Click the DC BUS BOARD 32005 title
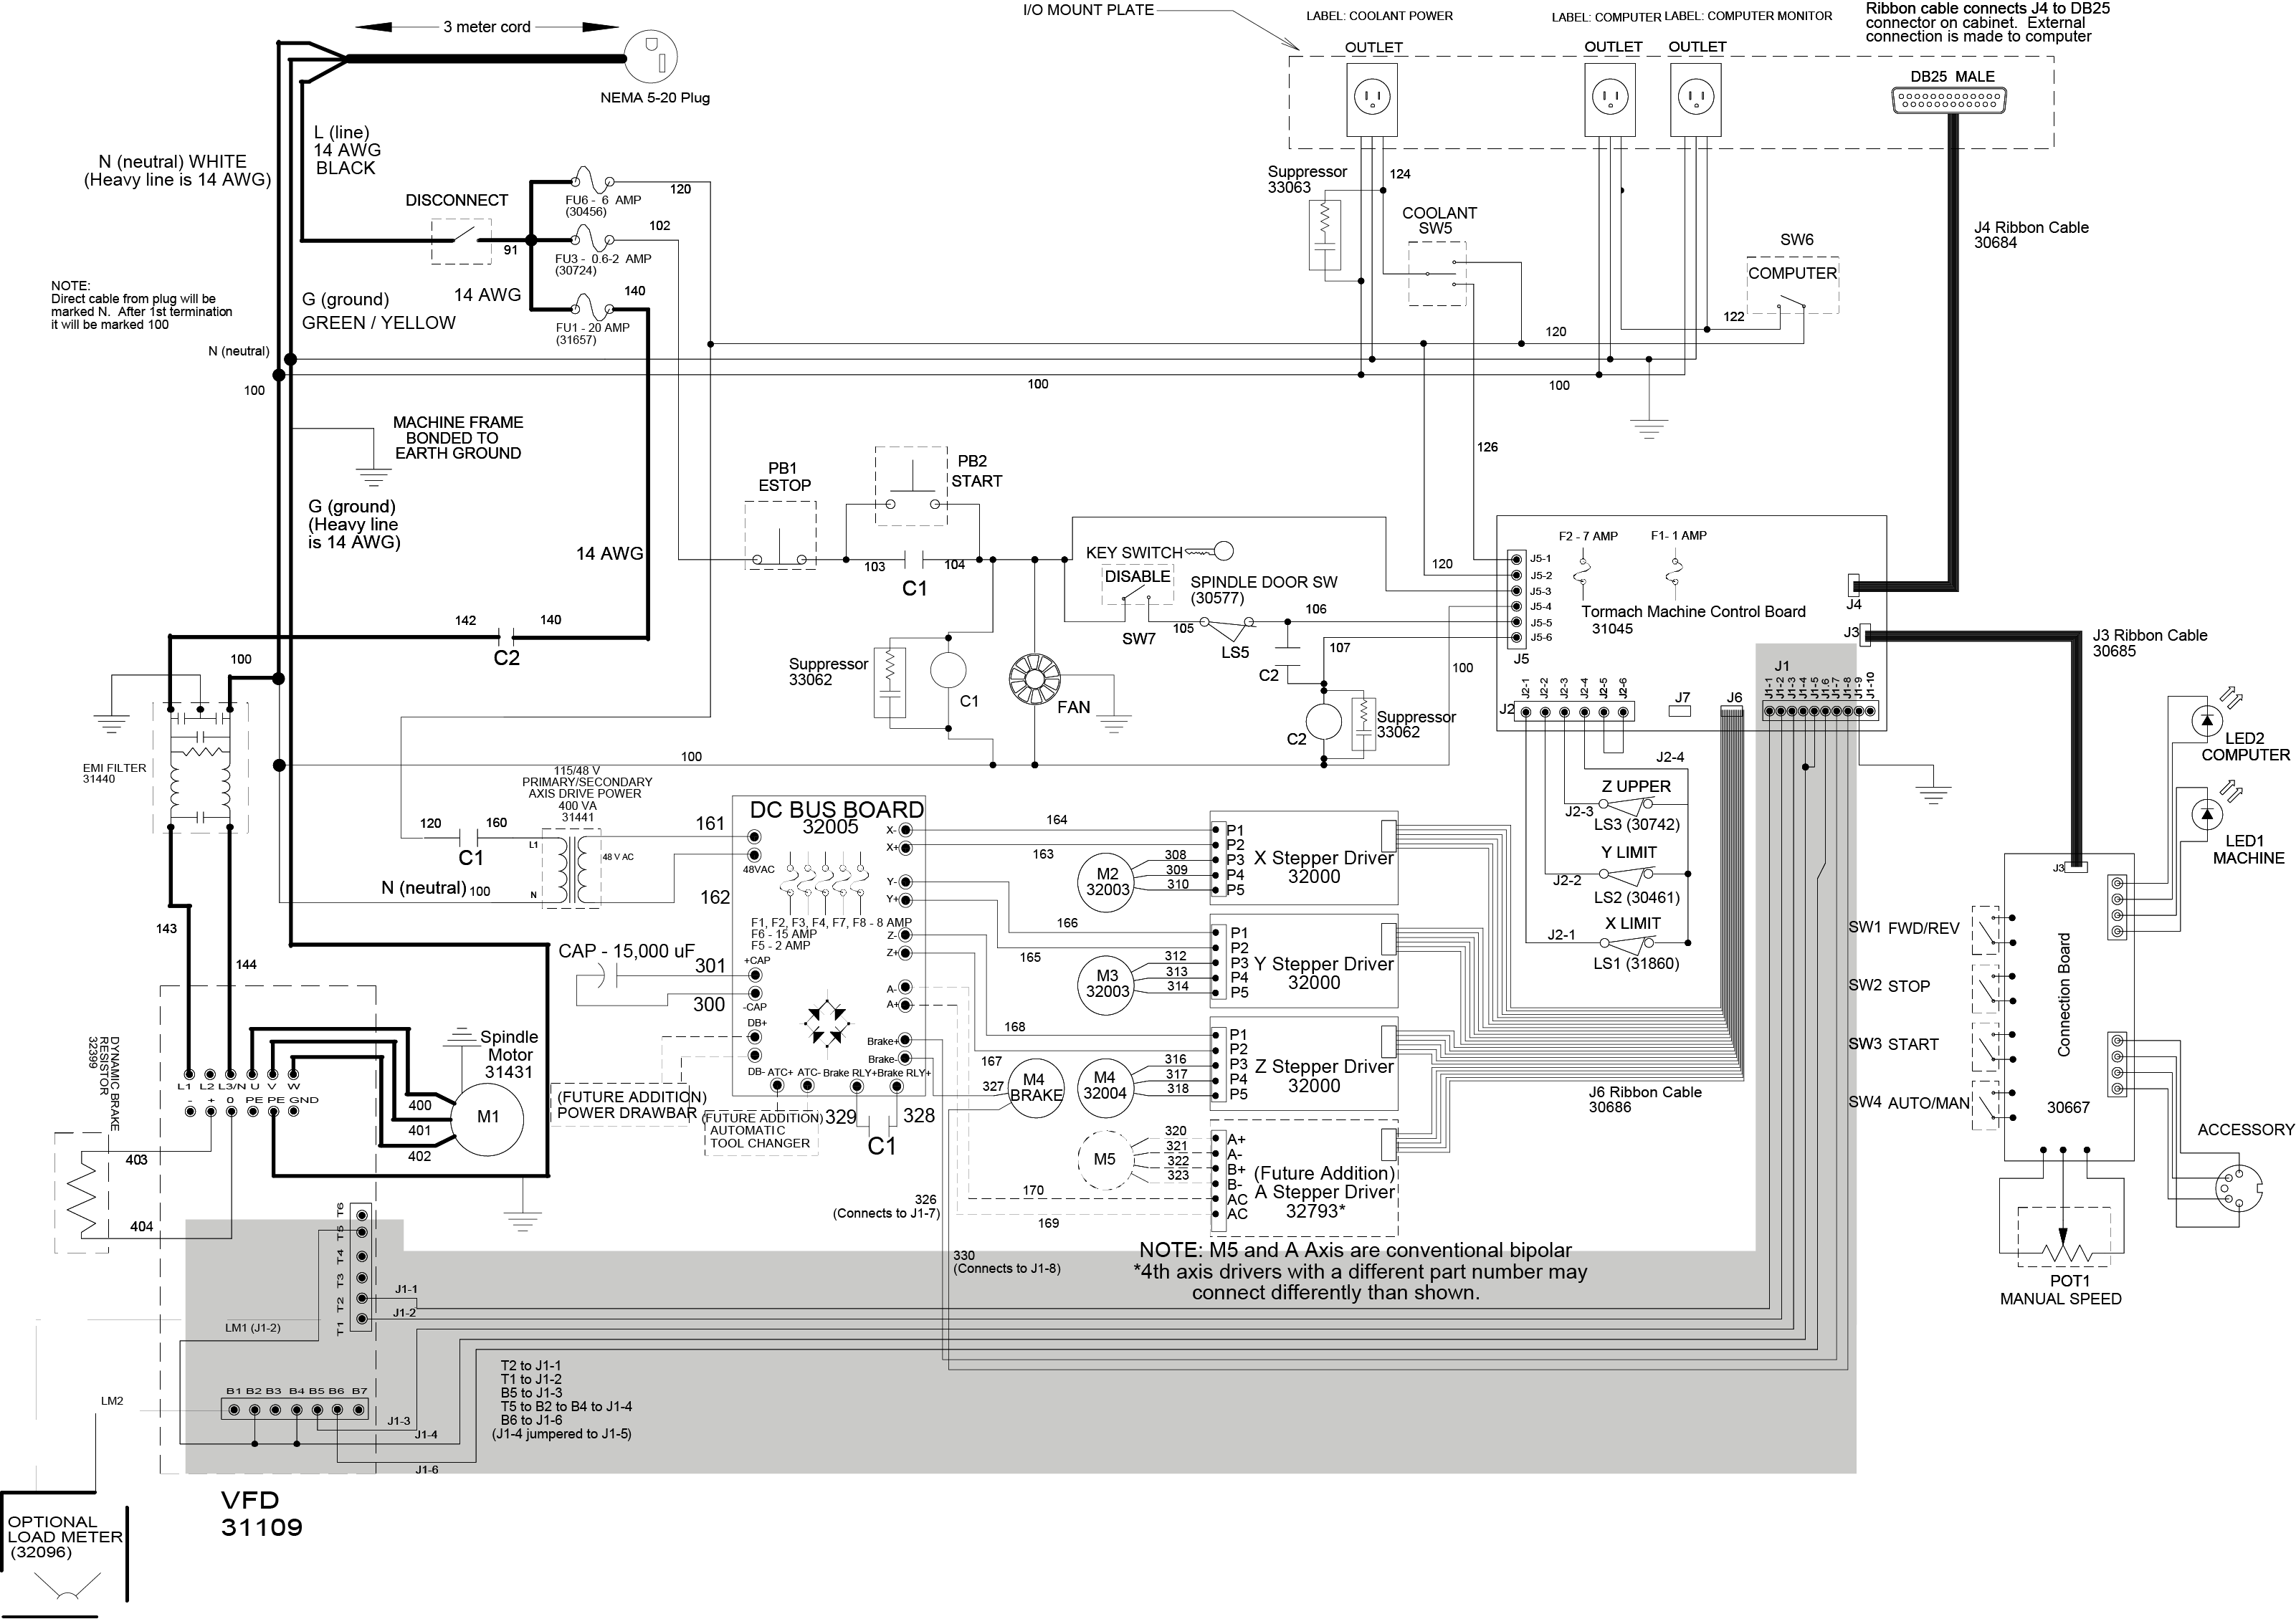The width and height of the screenshot is (2296, 1619). pos(836,817)
